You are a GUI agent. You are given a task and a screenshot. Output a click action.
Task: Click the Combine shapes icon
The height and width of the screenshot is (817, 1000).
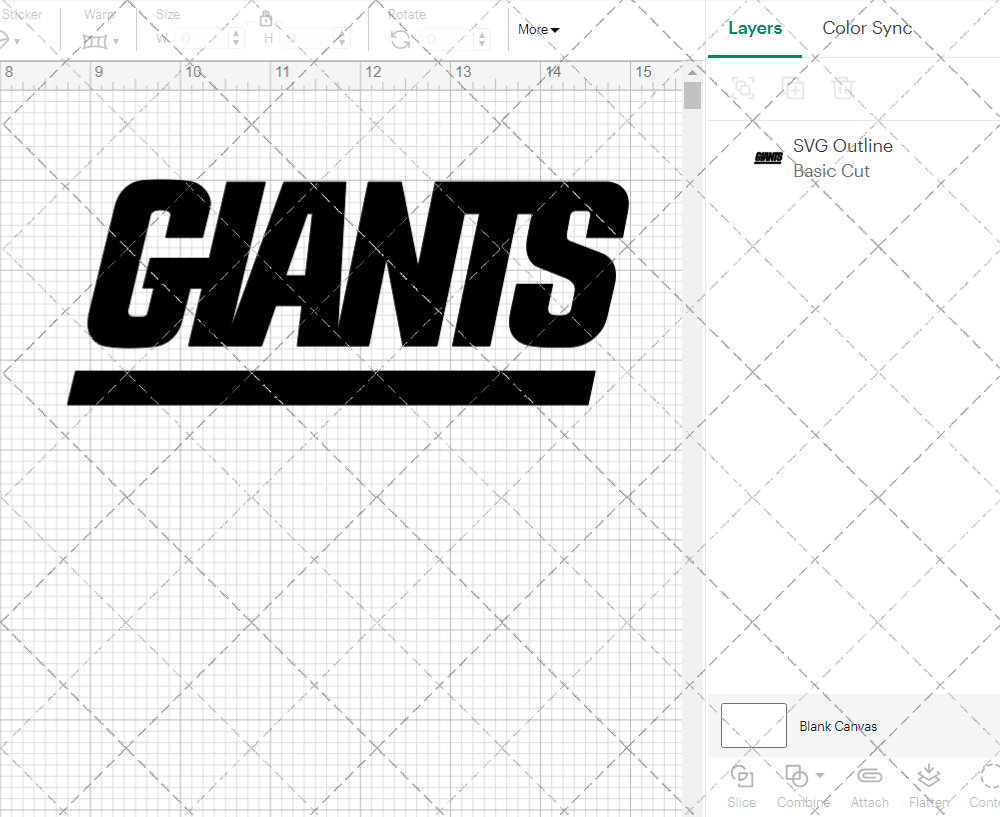(x=796, y=776)
